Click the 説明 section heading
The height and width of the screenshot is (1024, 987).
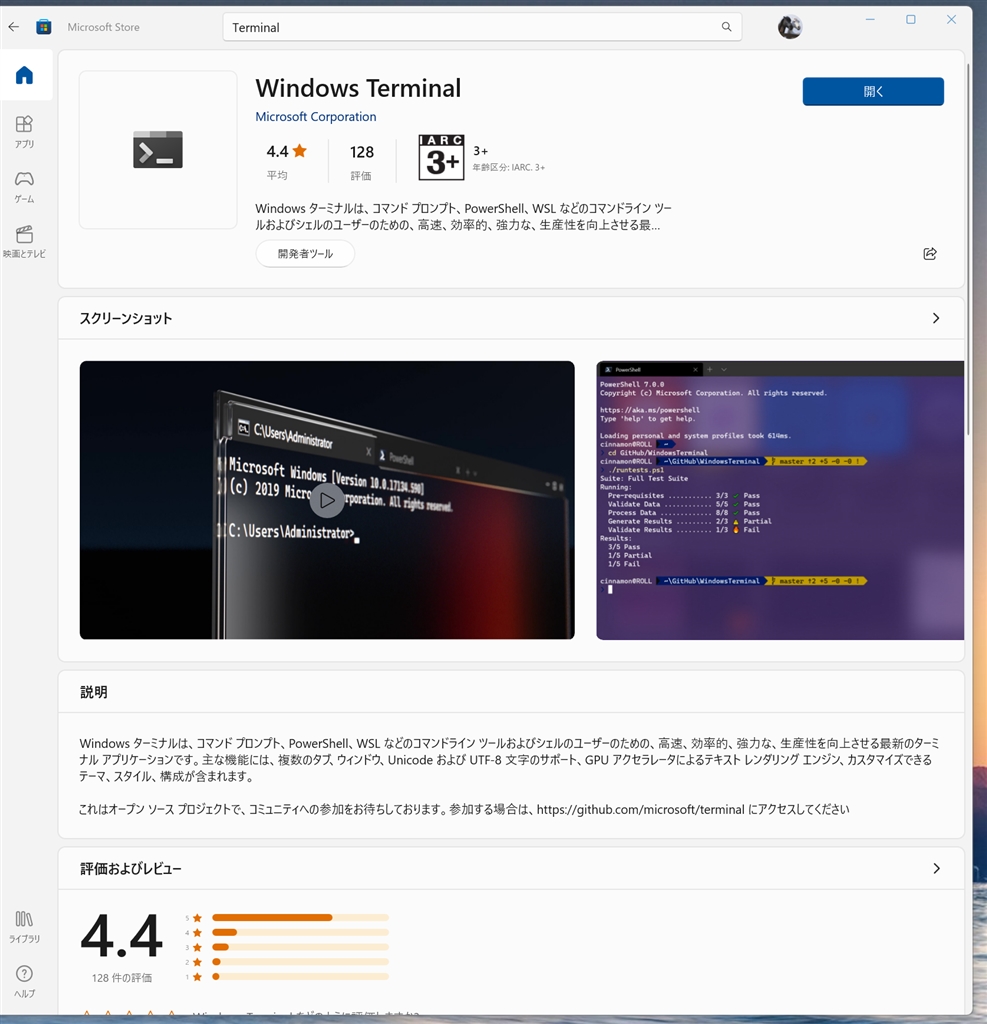[x=93, y=692]
